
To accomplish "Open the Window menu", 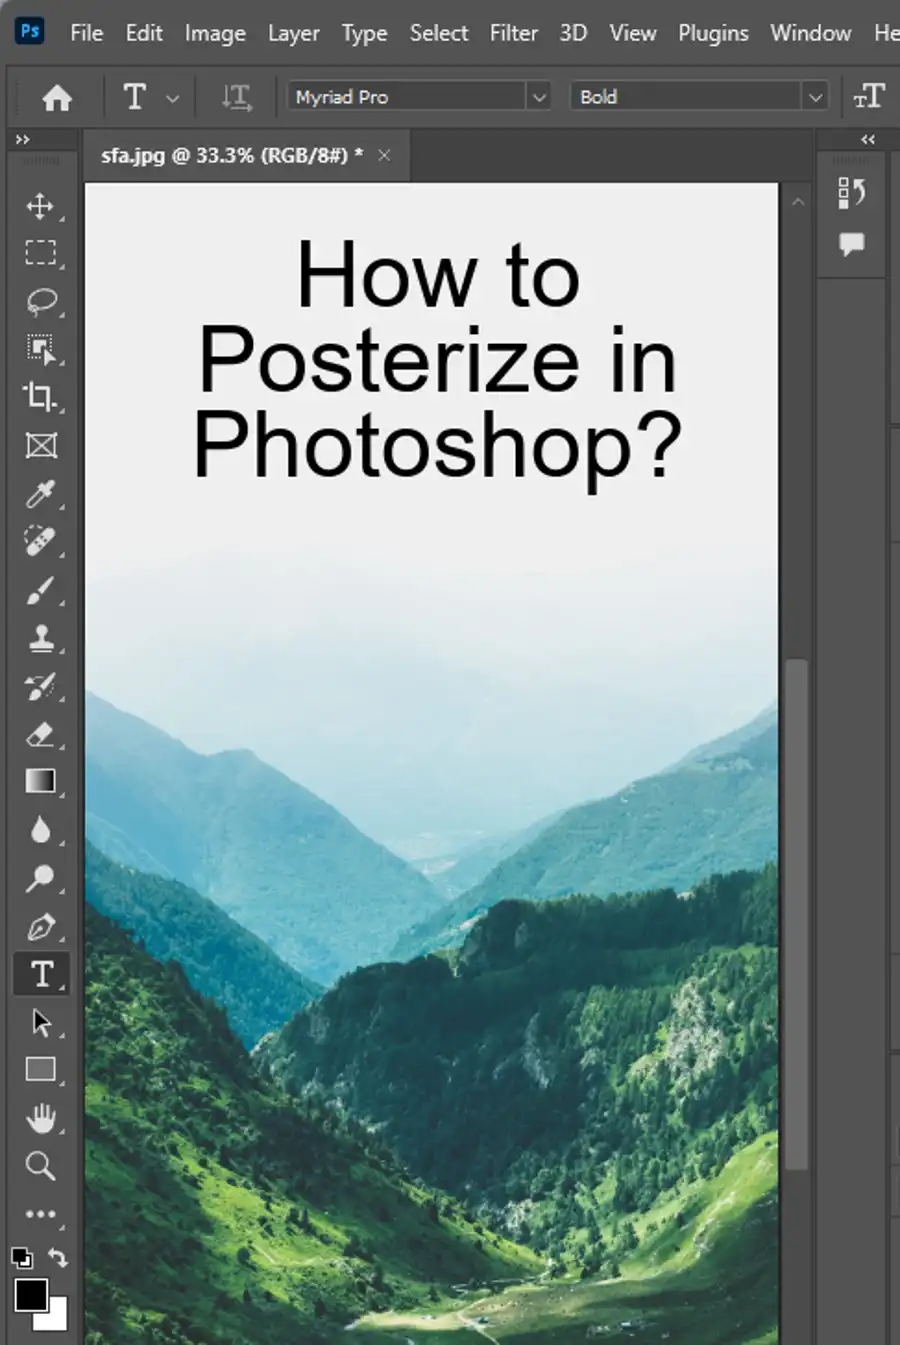I will click(811, 33).
